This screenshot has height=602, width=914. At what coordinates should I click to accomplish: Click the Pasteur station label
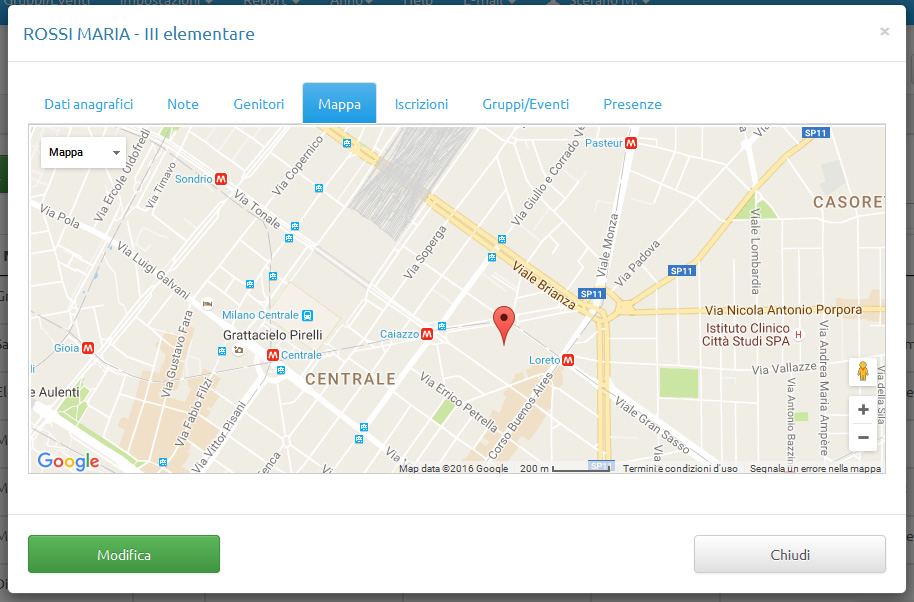(604, 143)
